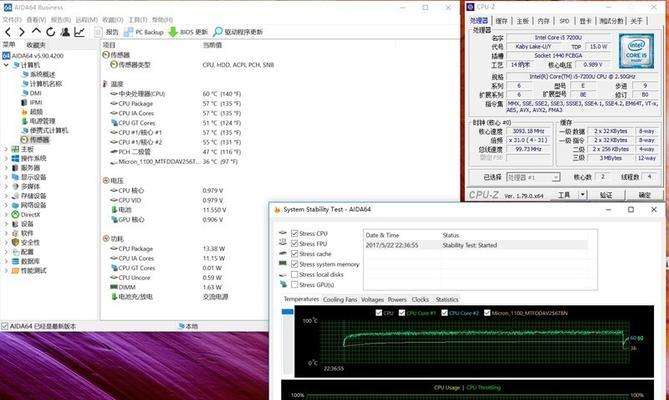
Task: Enable Stress GPU(s) checkbox
Action: [x=294, y=285]
